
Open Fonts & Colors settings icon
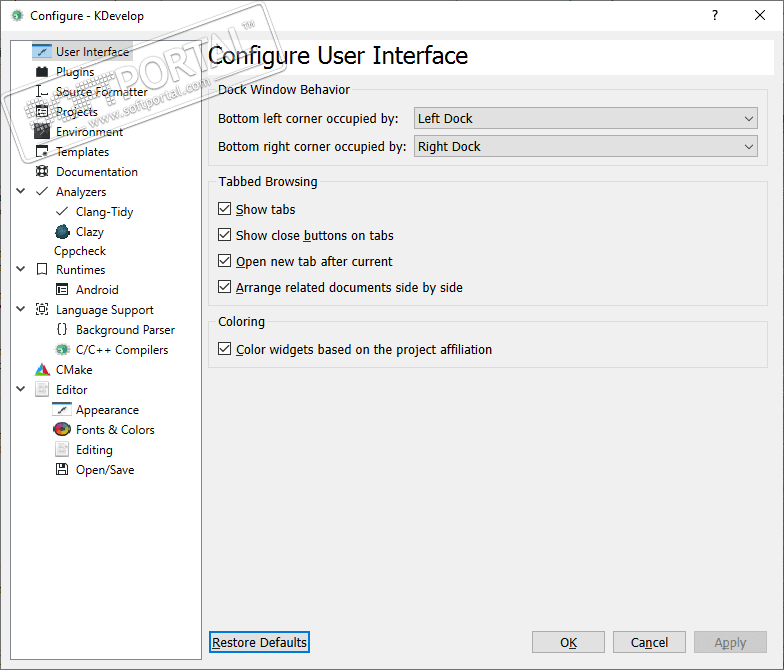[62, 430]
